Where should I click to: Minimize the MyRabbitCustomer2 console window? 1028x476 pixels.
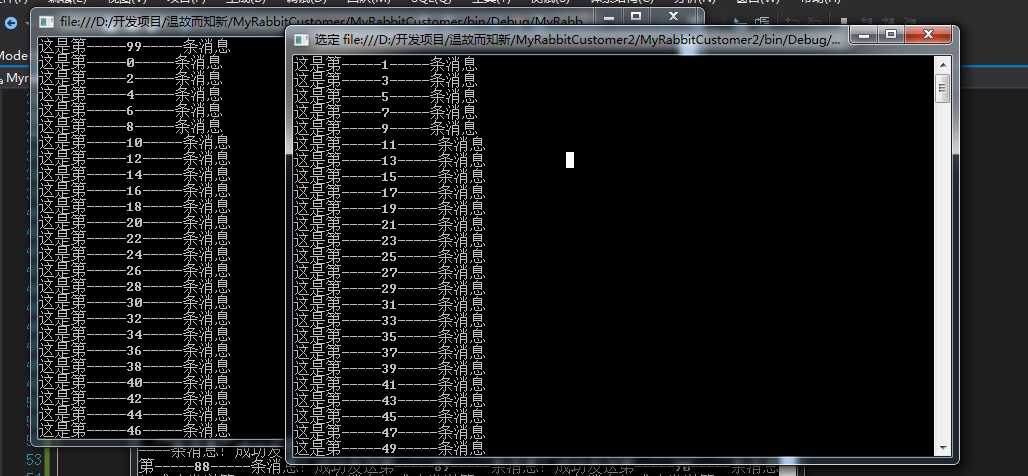[865, 35]
